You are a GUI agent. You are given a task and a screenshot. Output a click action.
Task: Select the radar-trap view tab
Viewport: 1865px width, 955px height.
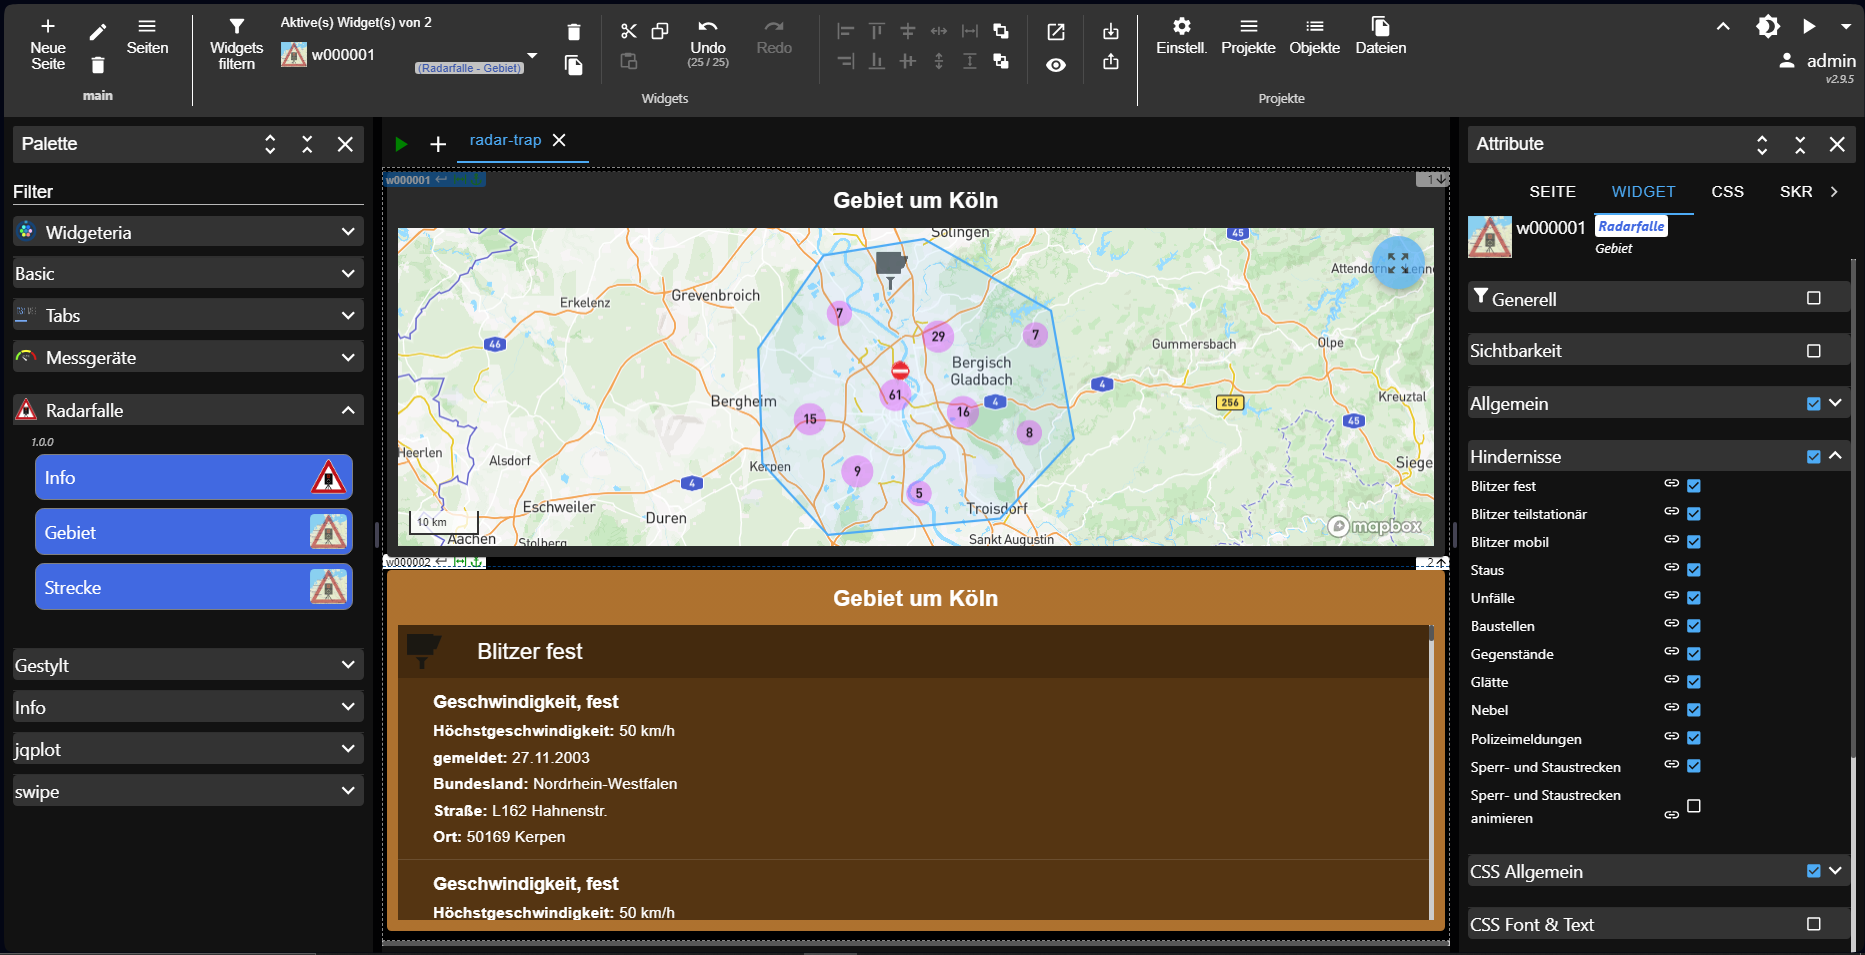(x=505, y=140)
